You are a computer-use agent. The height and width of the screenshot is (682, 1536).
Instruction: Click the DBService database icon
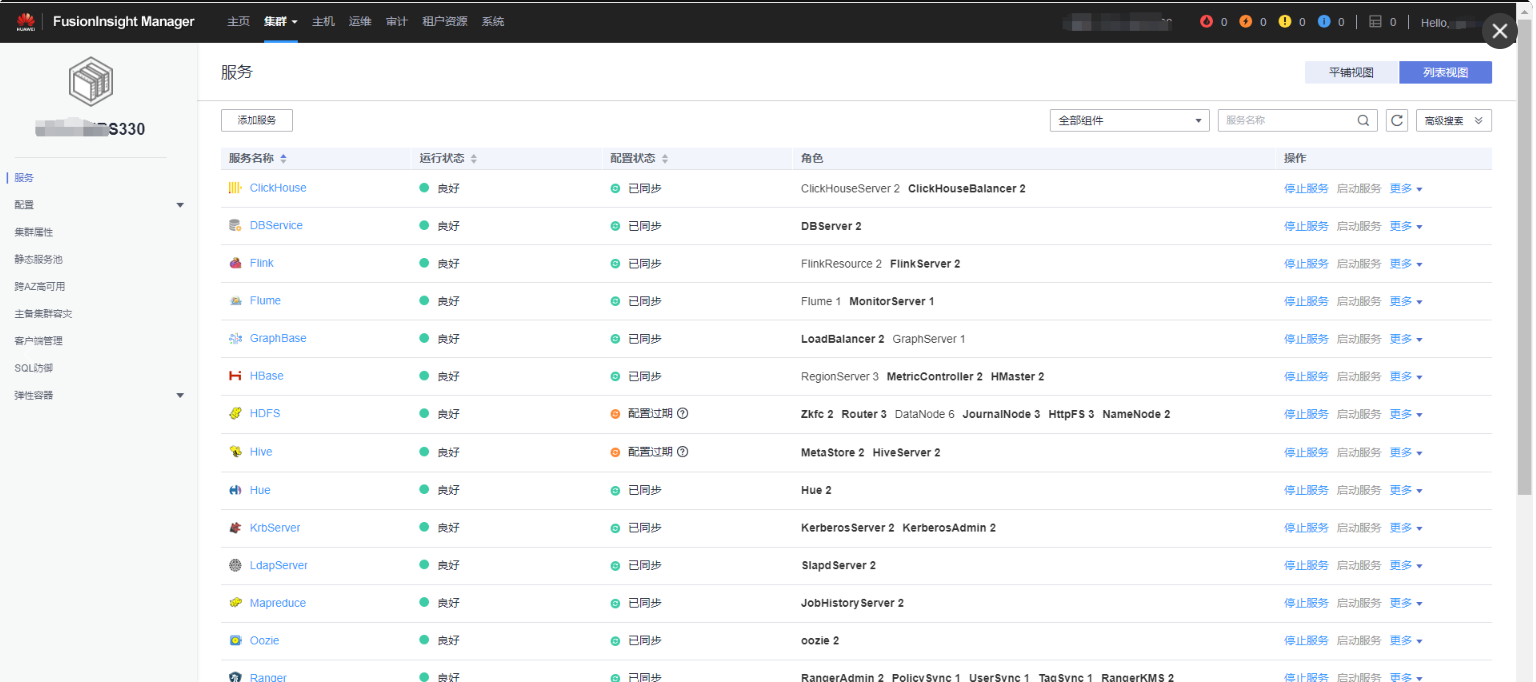pyautogui.click(x=235, y=226)
